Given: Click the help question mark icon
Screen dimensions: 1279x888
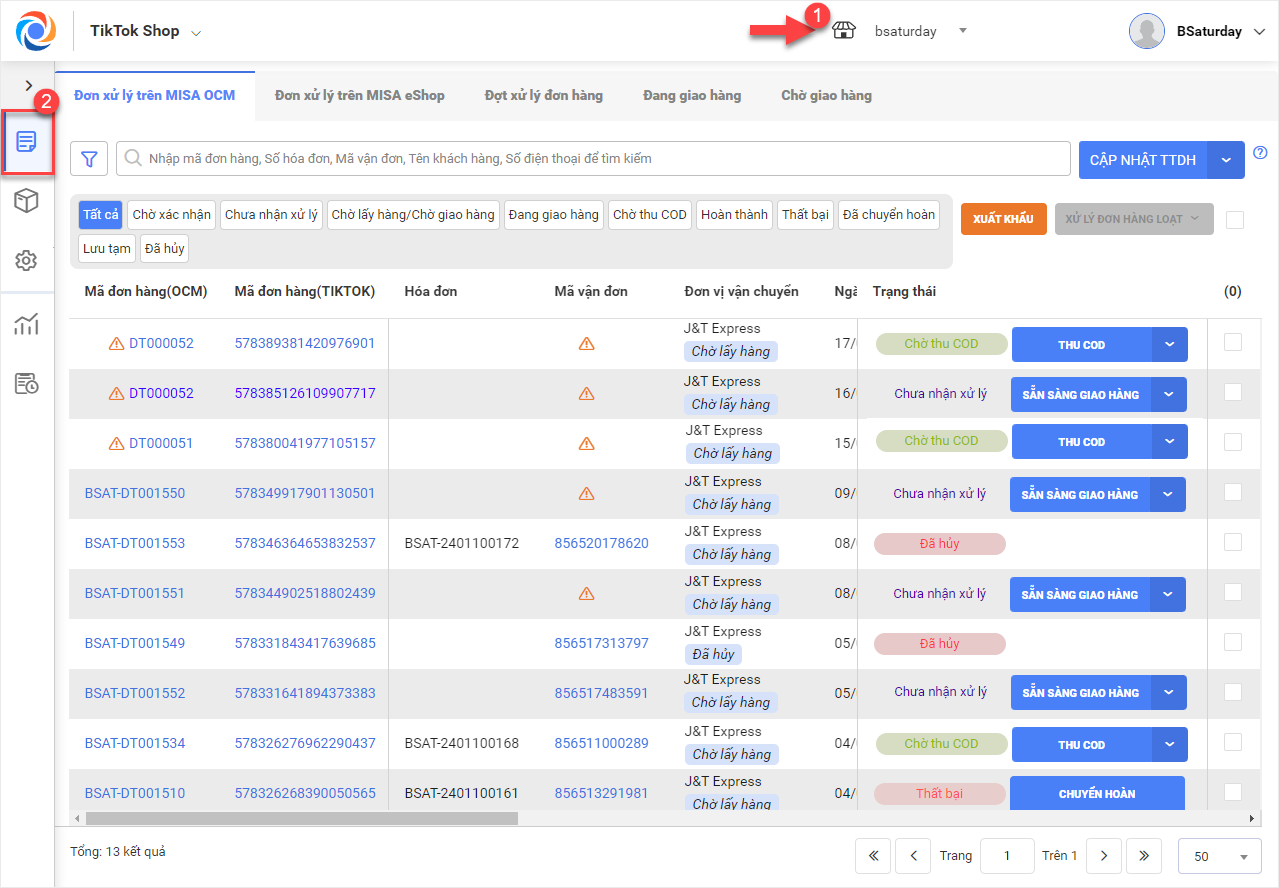Looking at the screenshot, I should click(x=1260, y=153).
